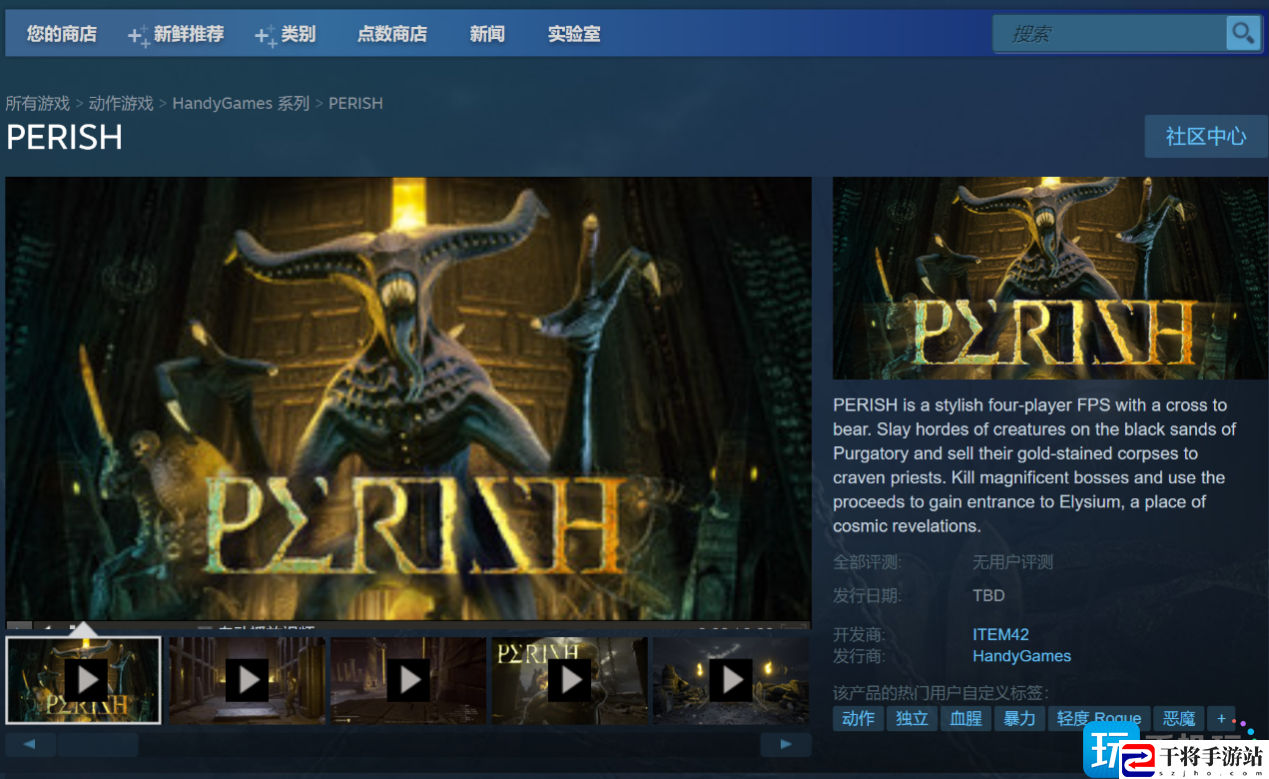
Task: Play the fourth thumbnail with PERISH title
Action: point(570,680)
